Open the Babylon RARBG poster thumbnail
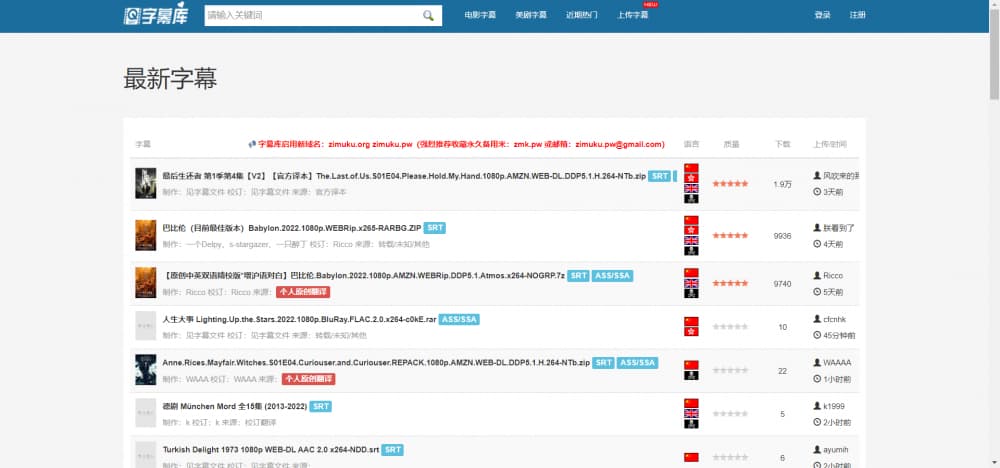 [x=145, y=235]
